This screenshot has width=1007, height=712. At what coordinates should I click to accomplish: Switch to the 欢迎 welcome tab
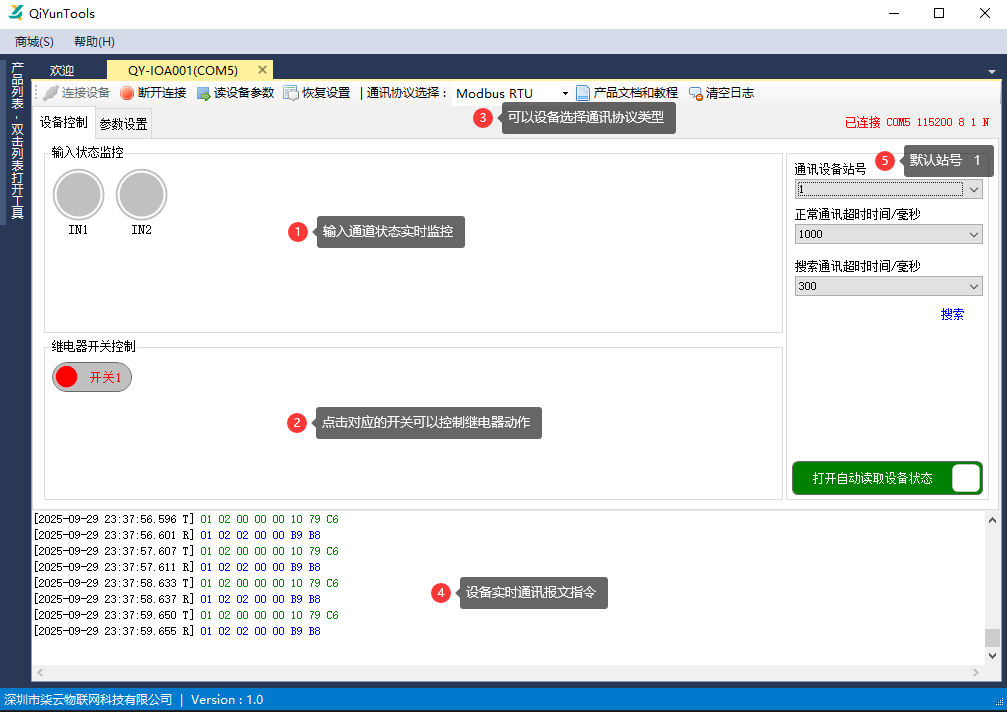click(x=62, y=71)
